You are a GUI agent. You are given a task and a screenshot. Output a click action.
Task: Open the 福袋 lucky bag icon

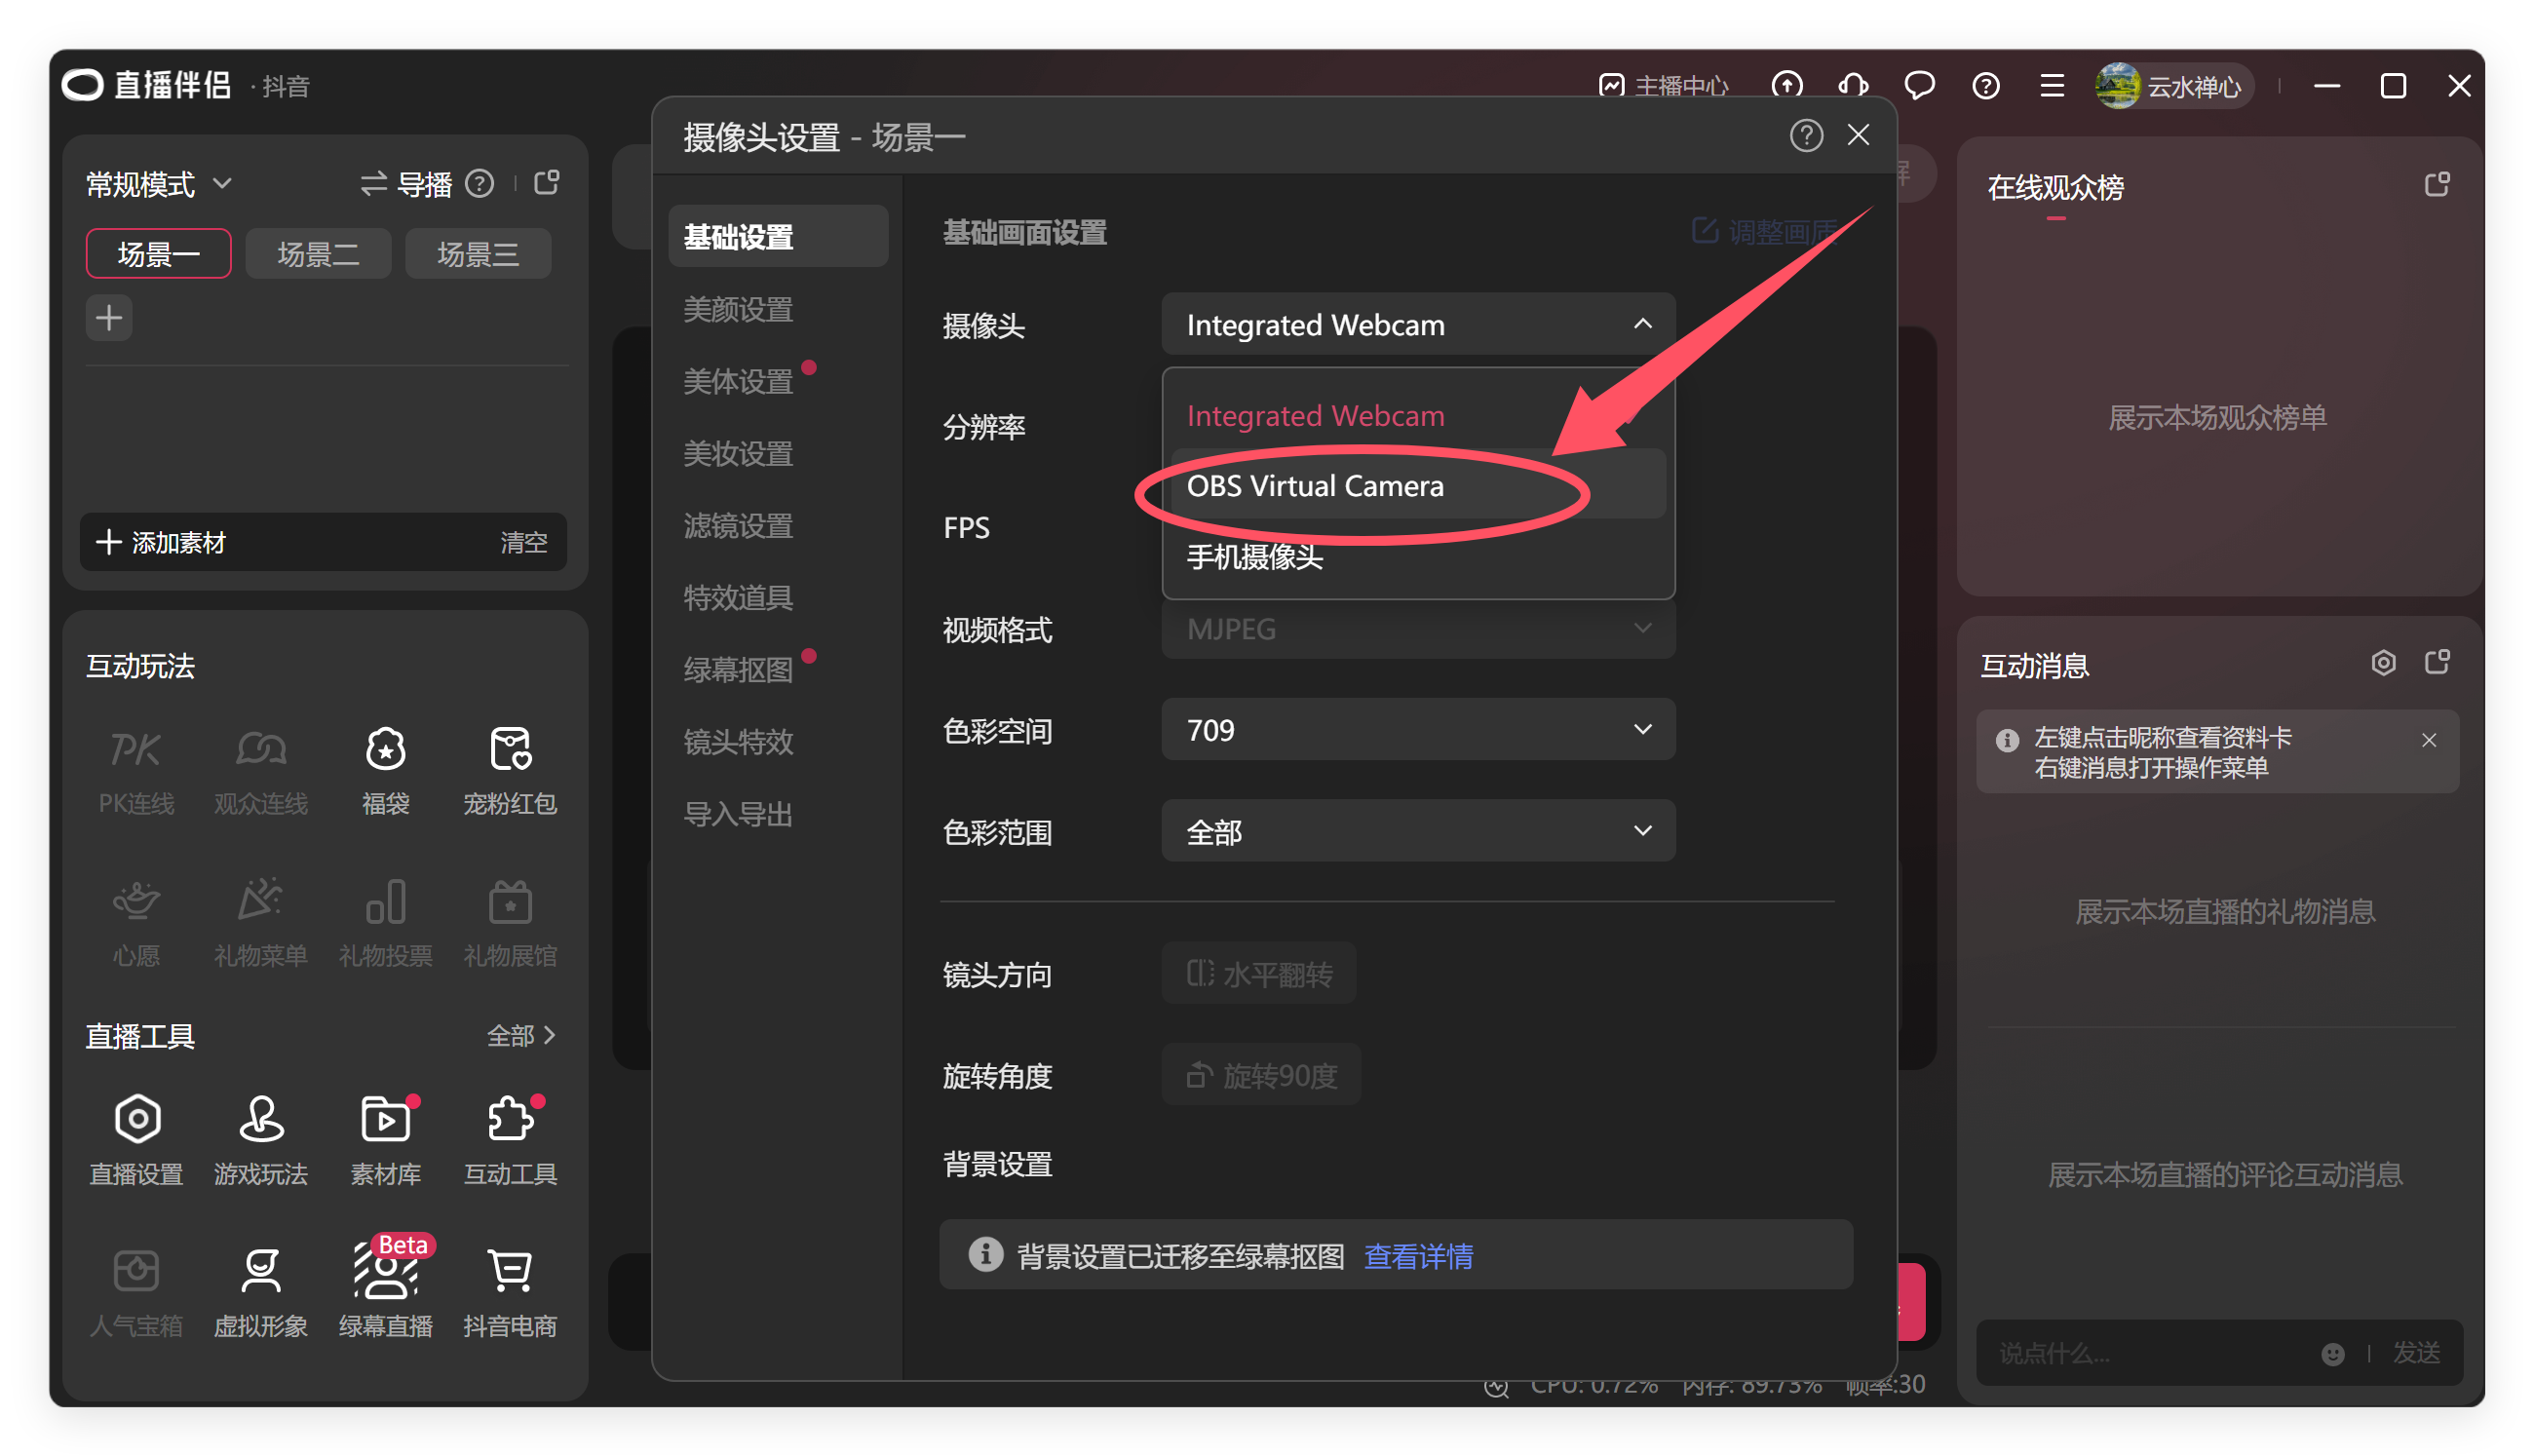385,771
